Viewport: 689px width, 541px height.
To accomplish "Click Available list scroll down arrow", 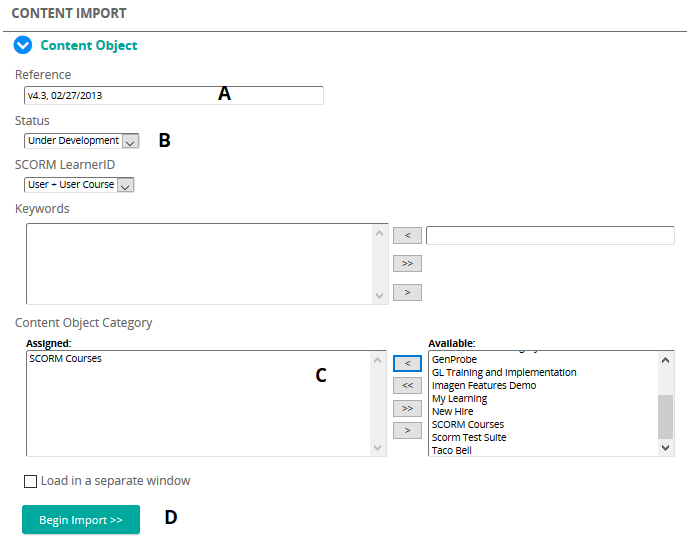I will [665, 448].
